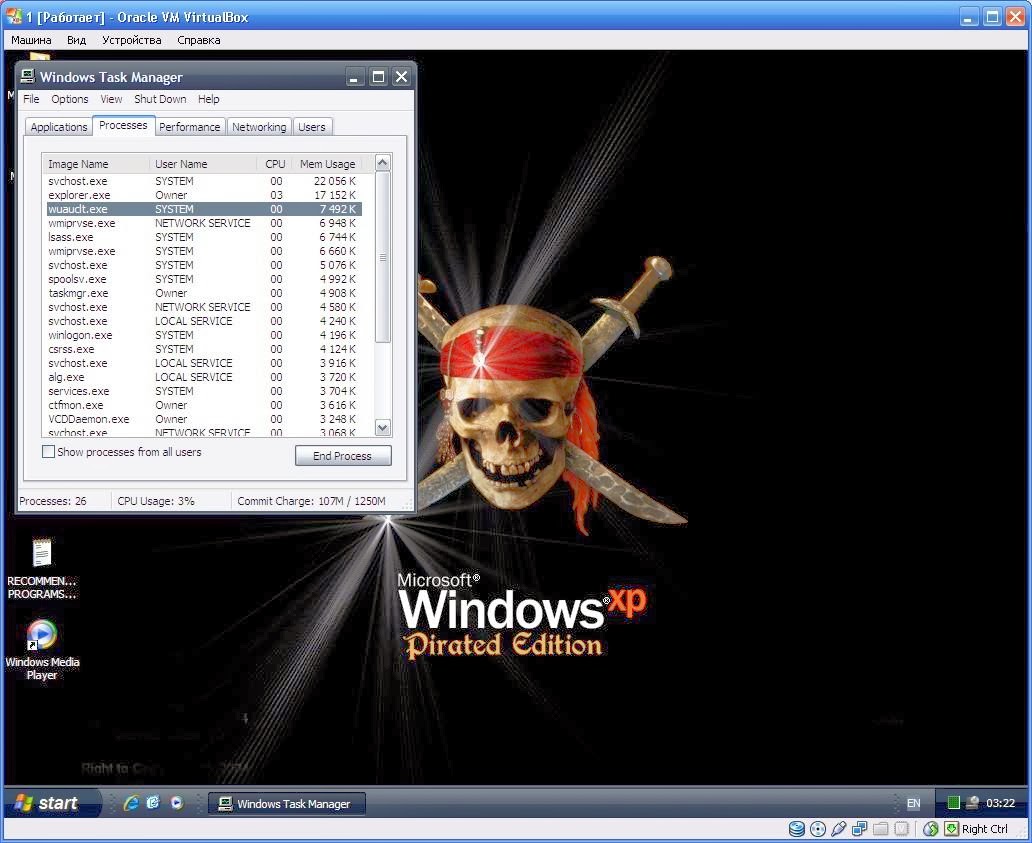Click the Task Manager title bar computer icon
1032x843 pixels.
click(x=28, y=76)
